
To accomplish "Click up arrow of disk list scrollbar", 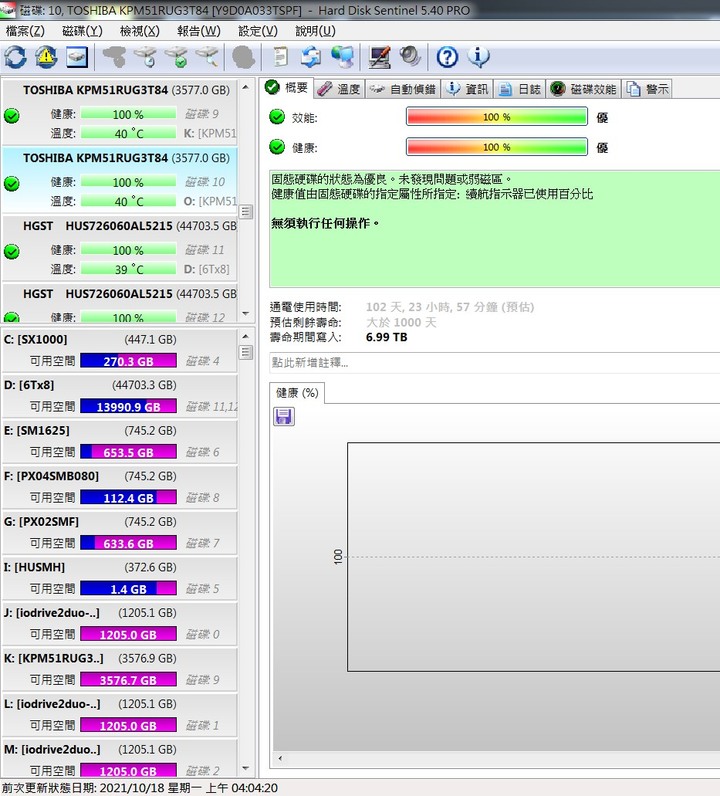I will pyautogui.click(x=246, y=87).
